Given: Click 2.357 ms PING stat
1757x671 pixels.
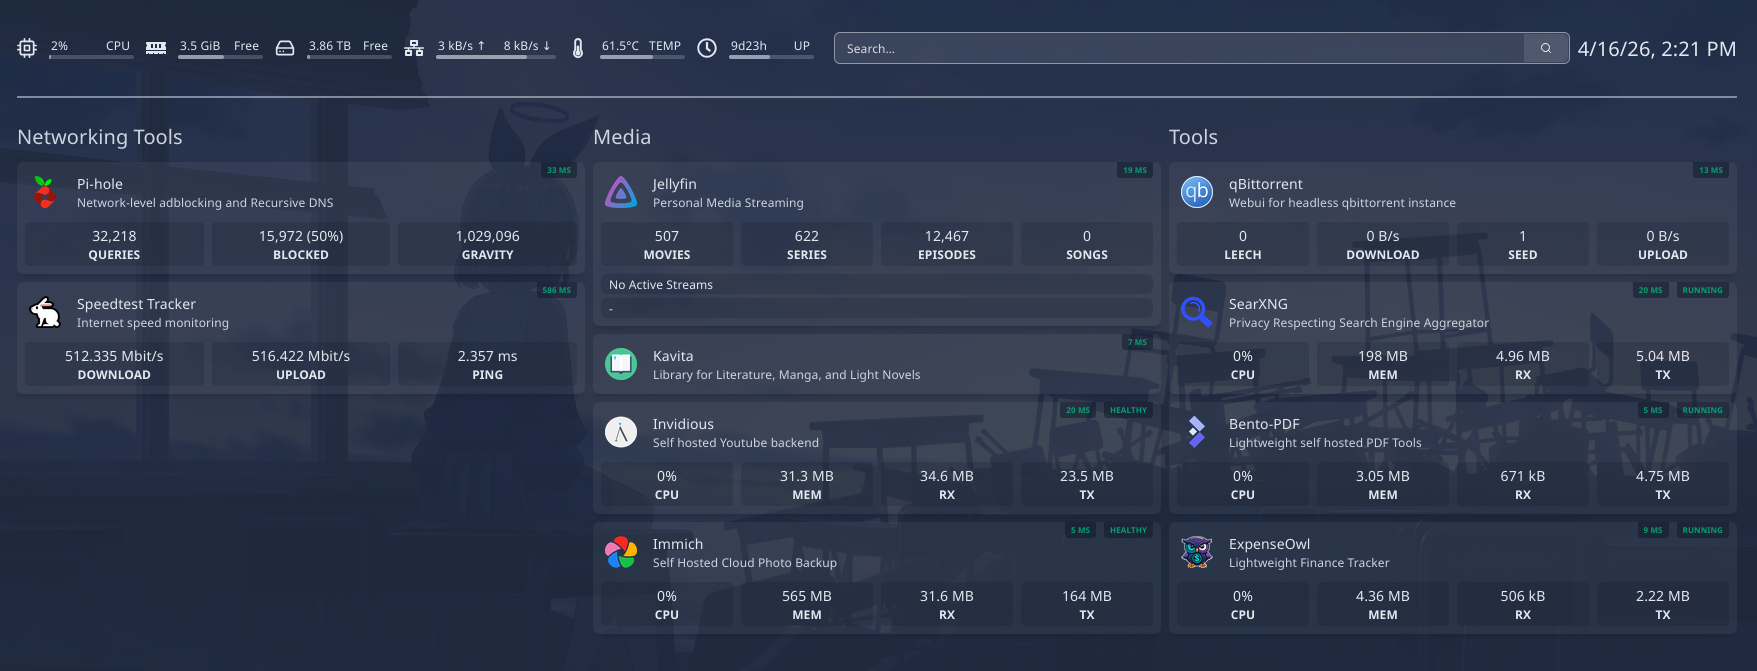Looking at the screenshot, I should [488, 365].
